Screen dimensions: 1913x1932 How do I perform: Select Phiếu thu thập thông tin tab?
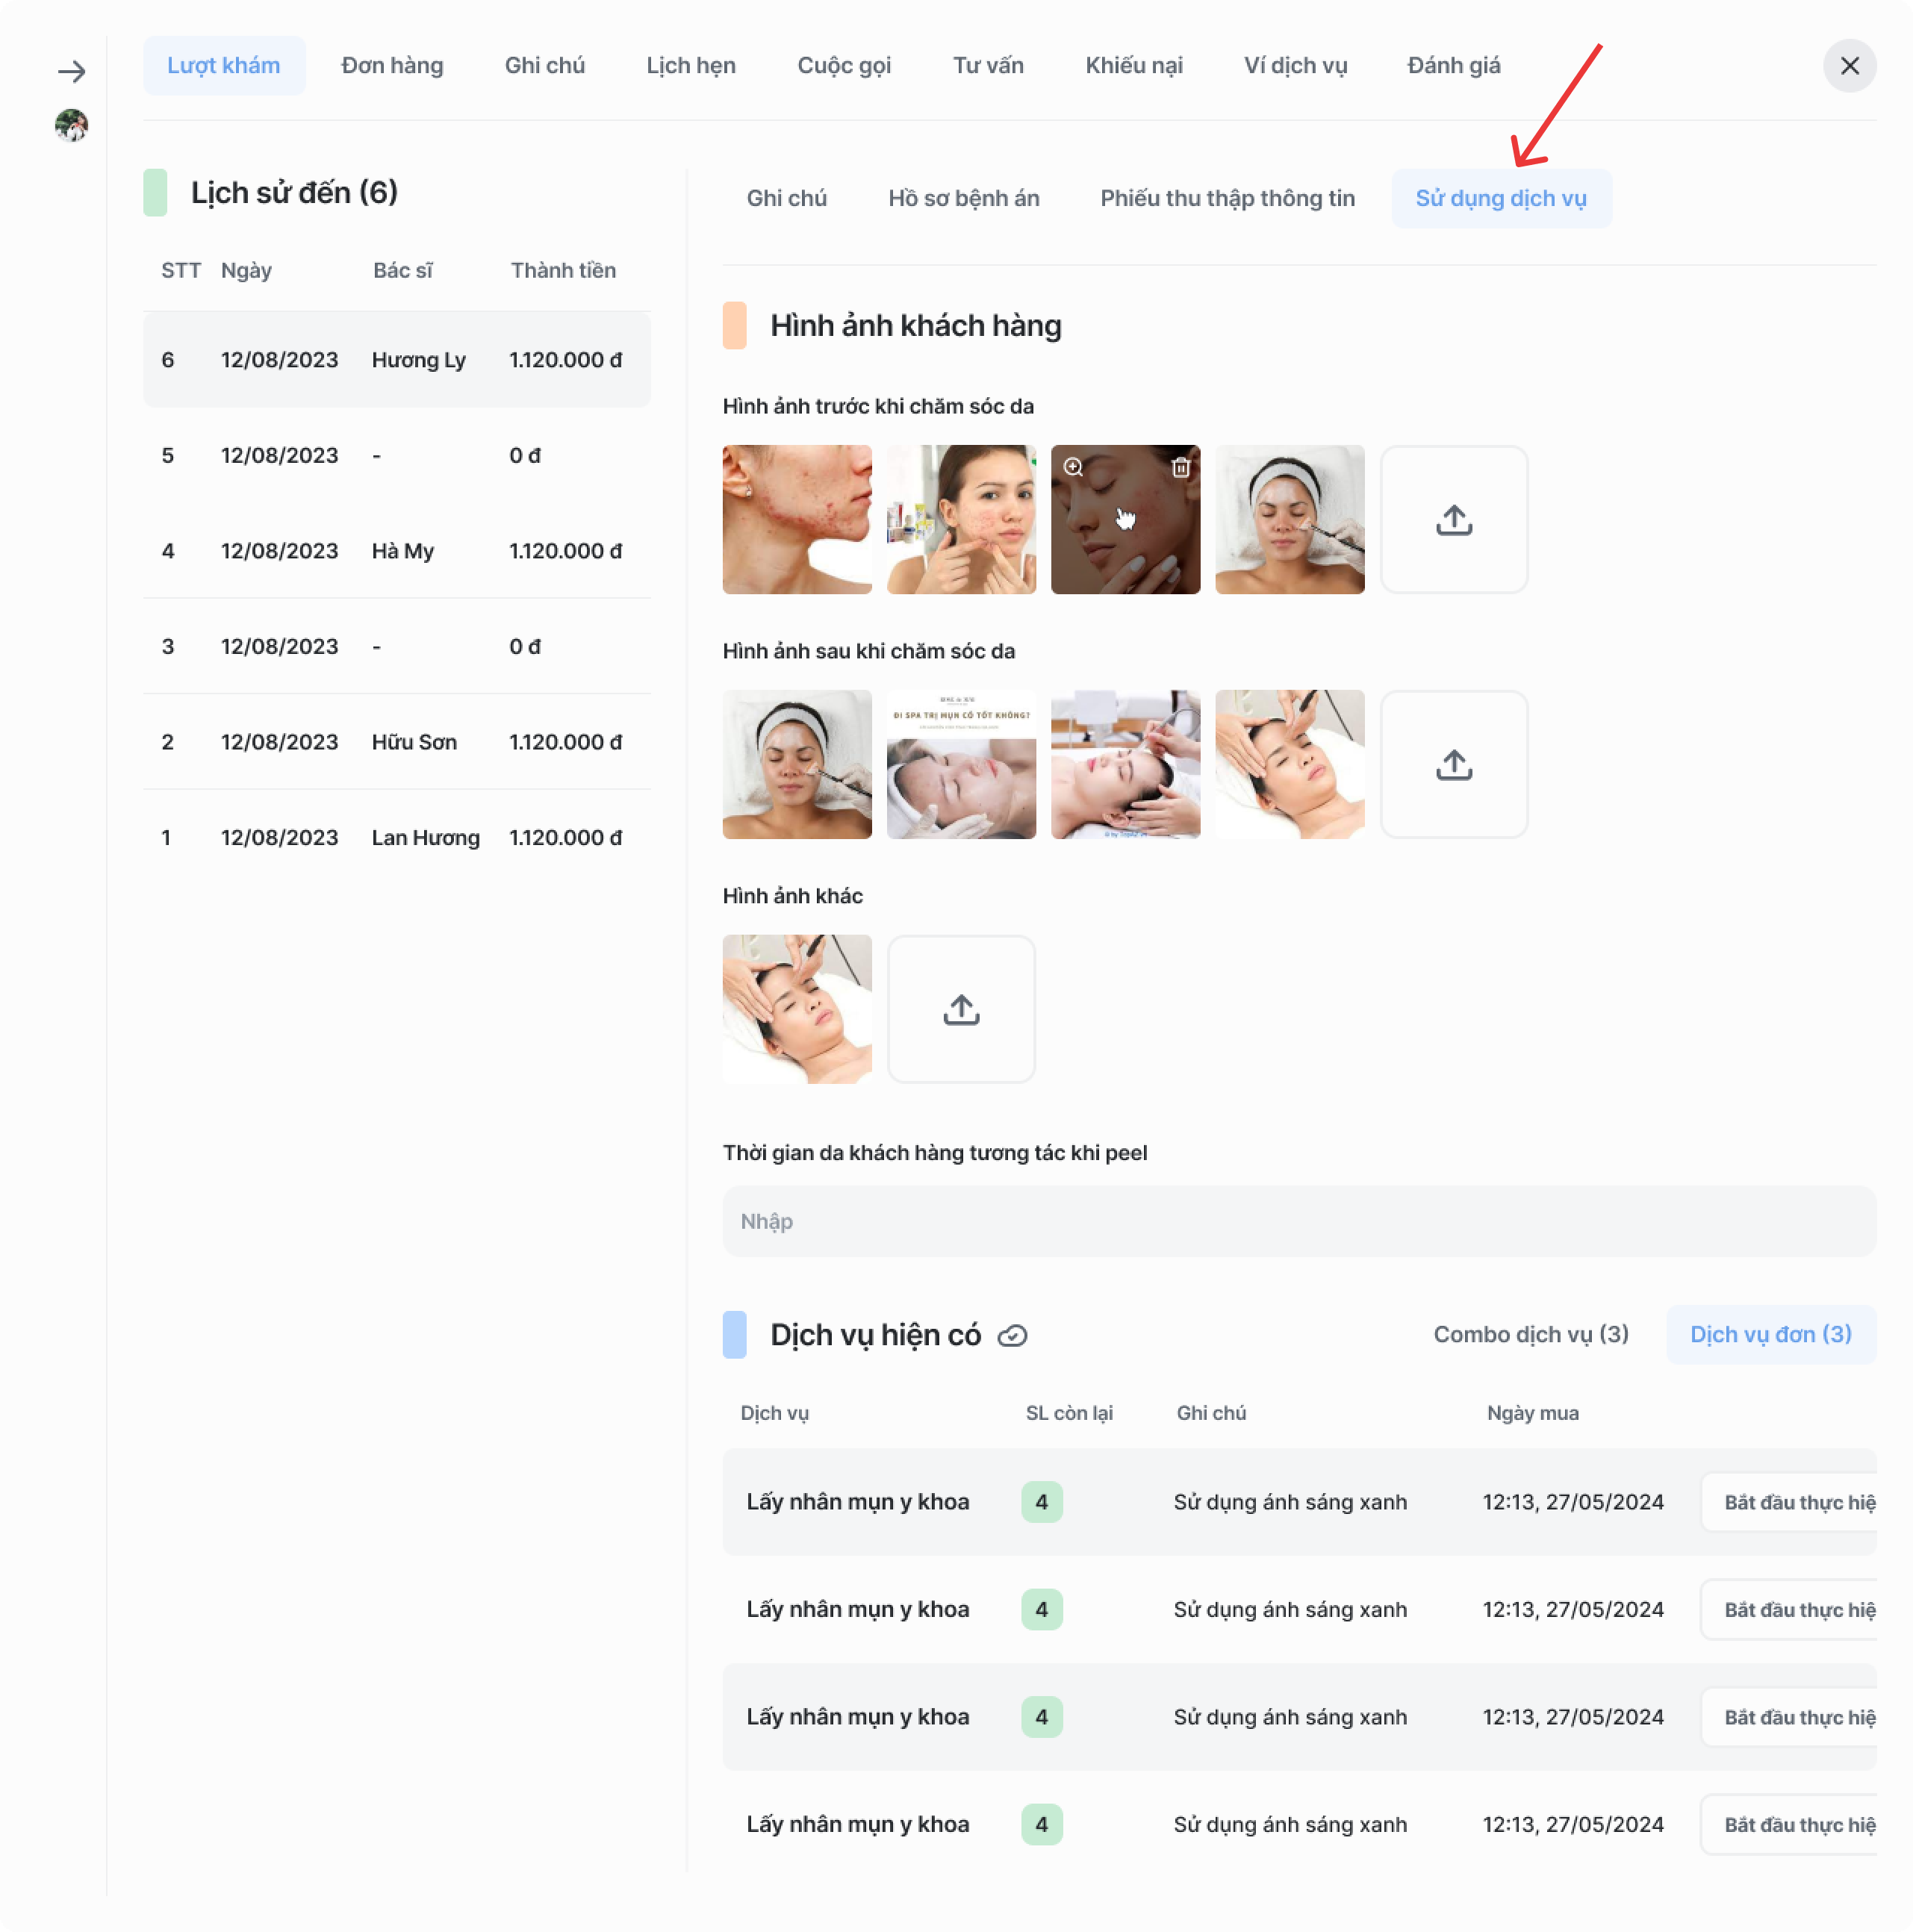(1227, 198)
